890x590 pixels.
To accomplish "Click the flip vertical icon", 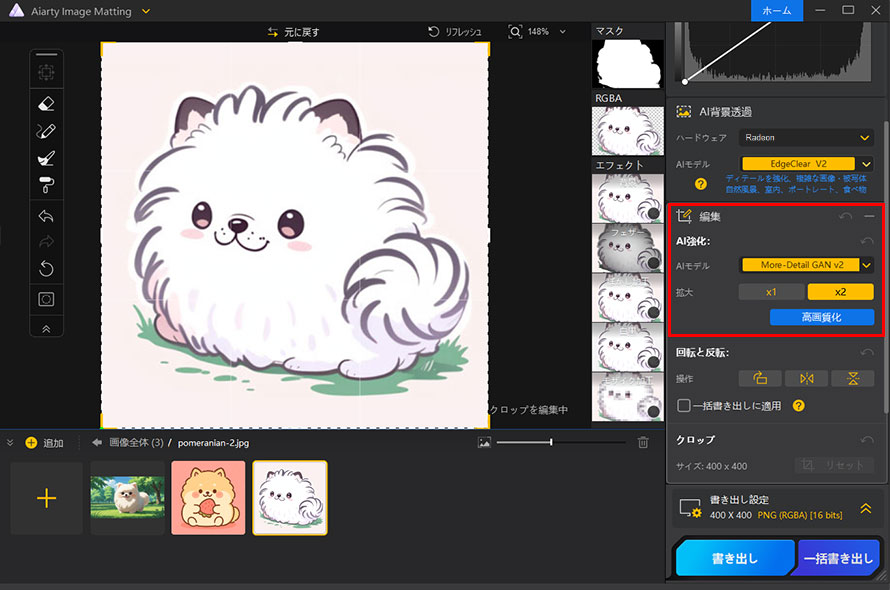I will 853,378.
